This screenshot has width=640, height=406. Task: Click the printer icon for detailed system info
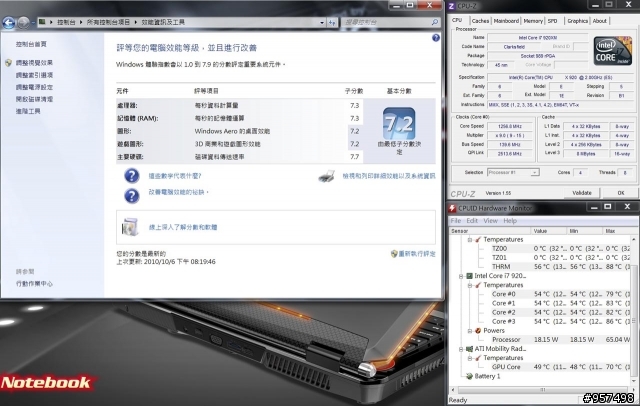[327, 176]
